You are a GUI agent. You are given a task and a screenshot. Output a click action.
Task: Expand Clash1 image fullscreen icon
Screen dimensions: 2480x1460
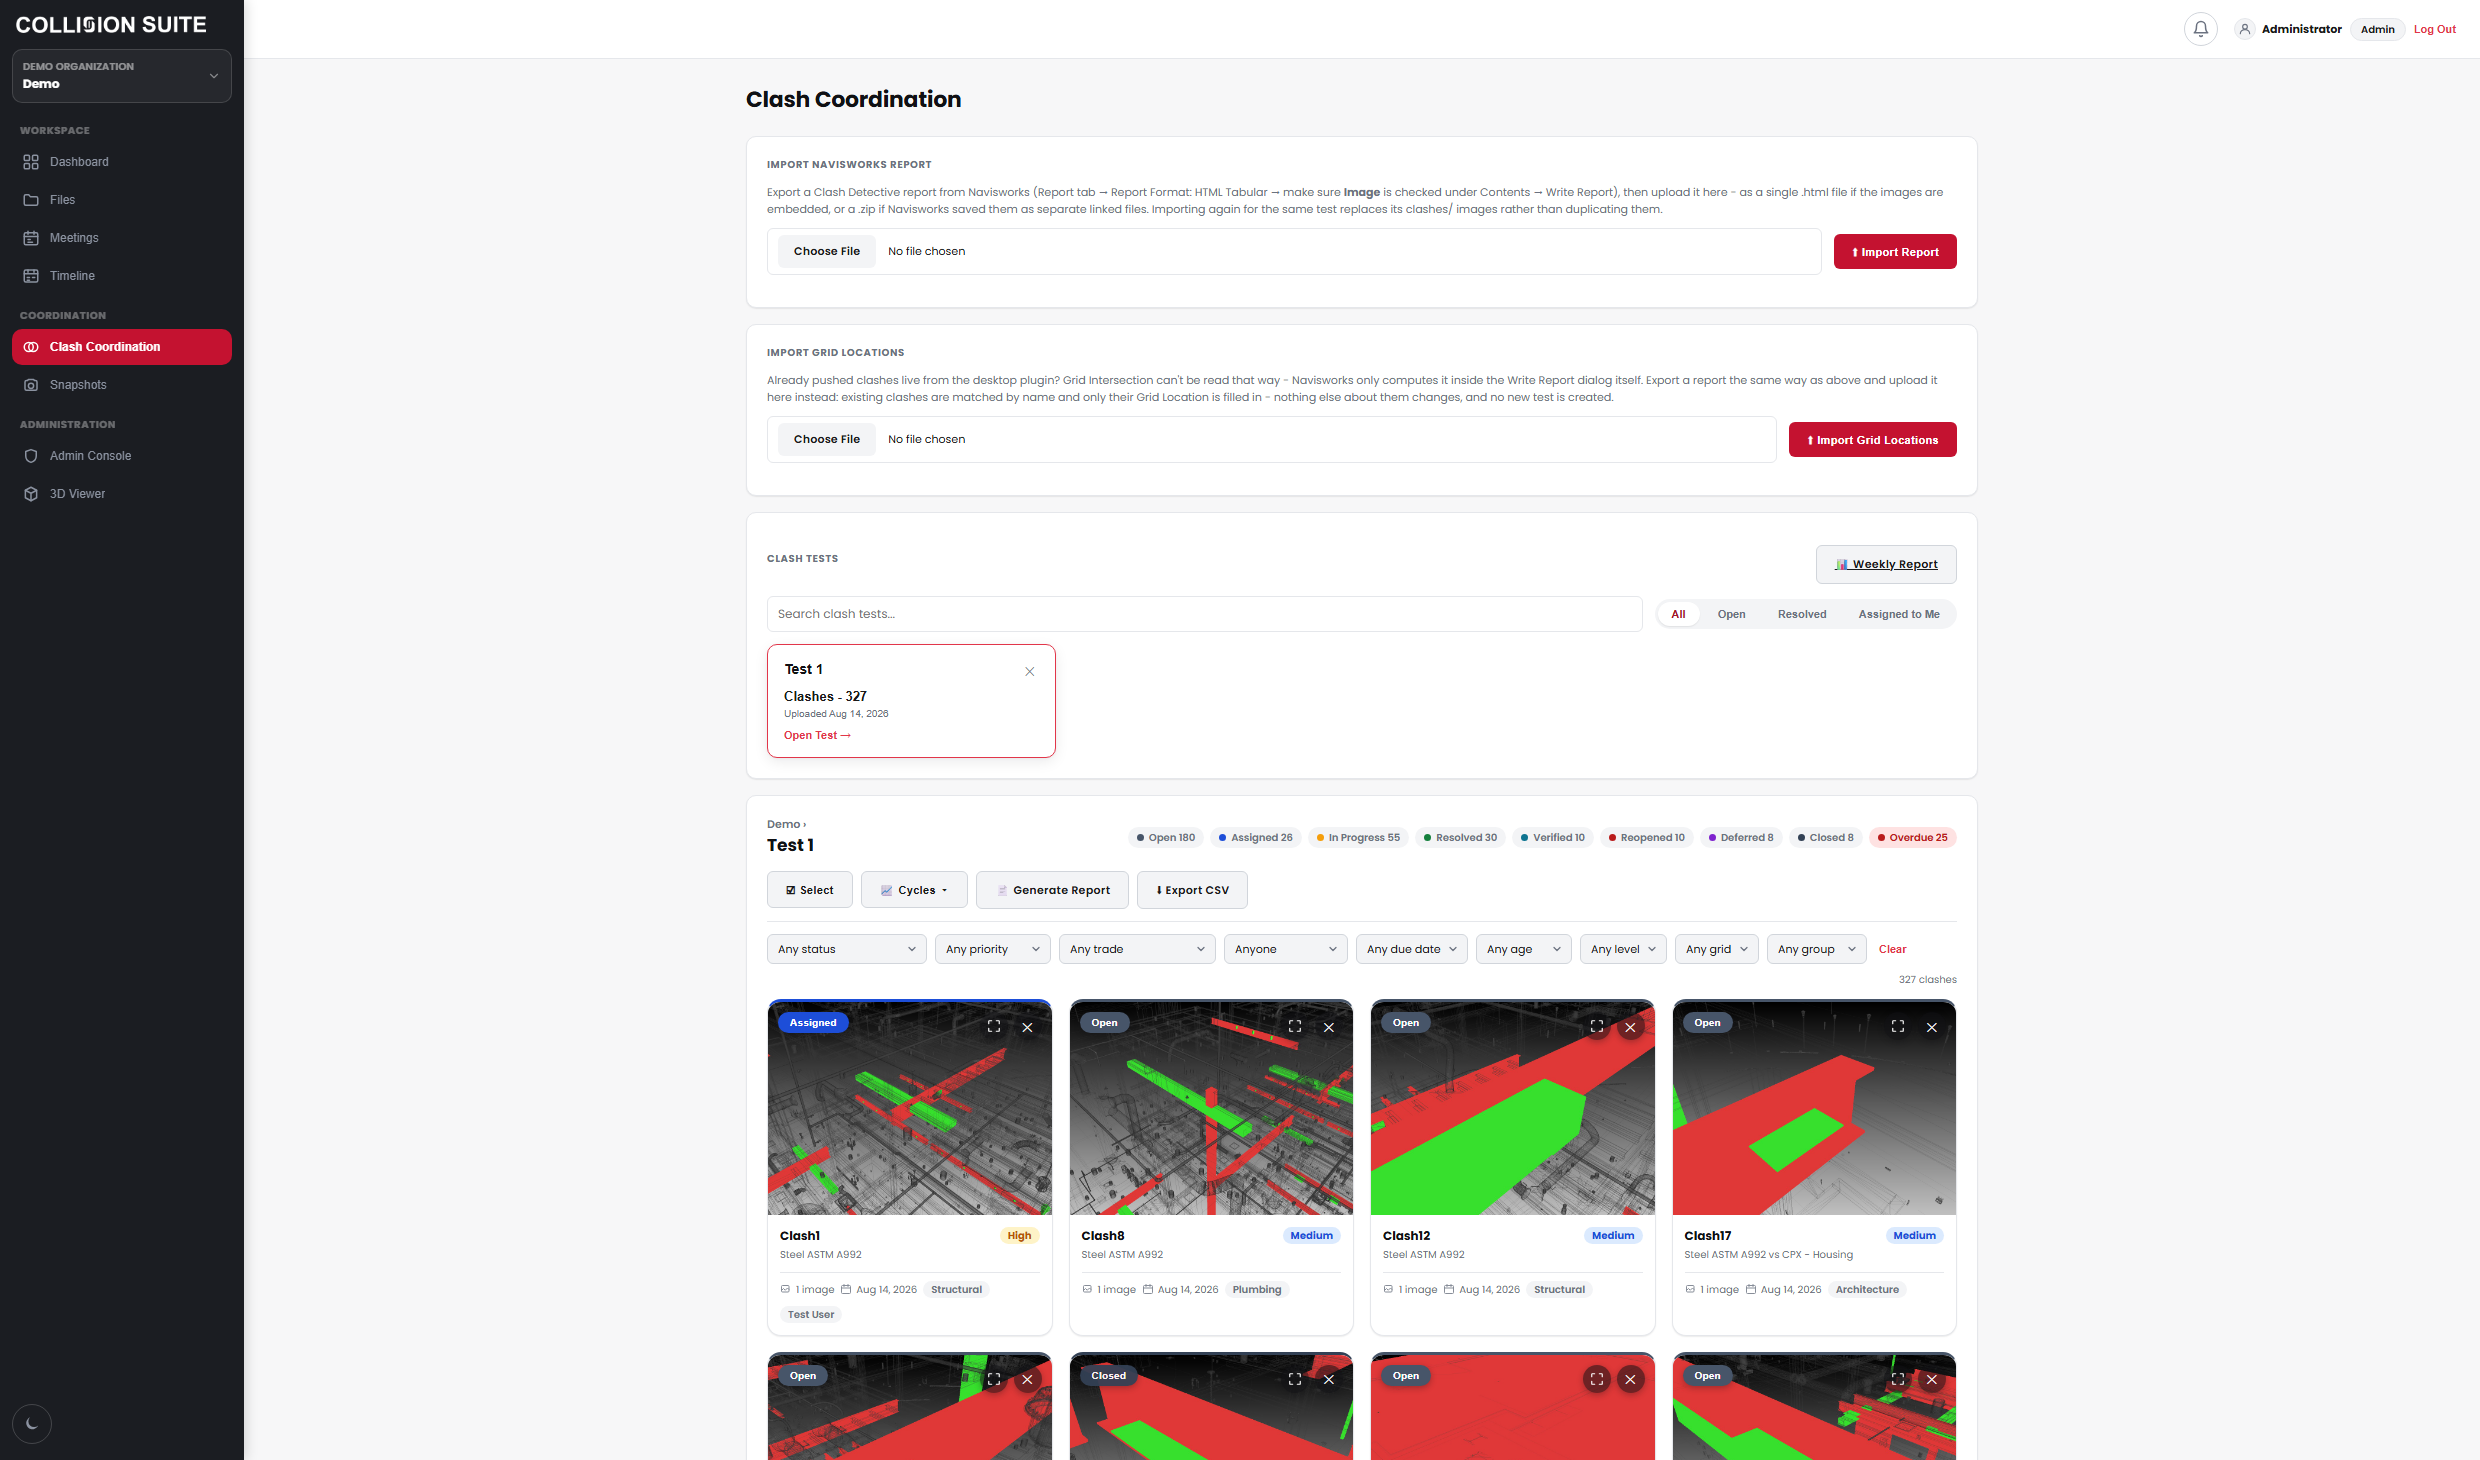(x=994, y=1027)
